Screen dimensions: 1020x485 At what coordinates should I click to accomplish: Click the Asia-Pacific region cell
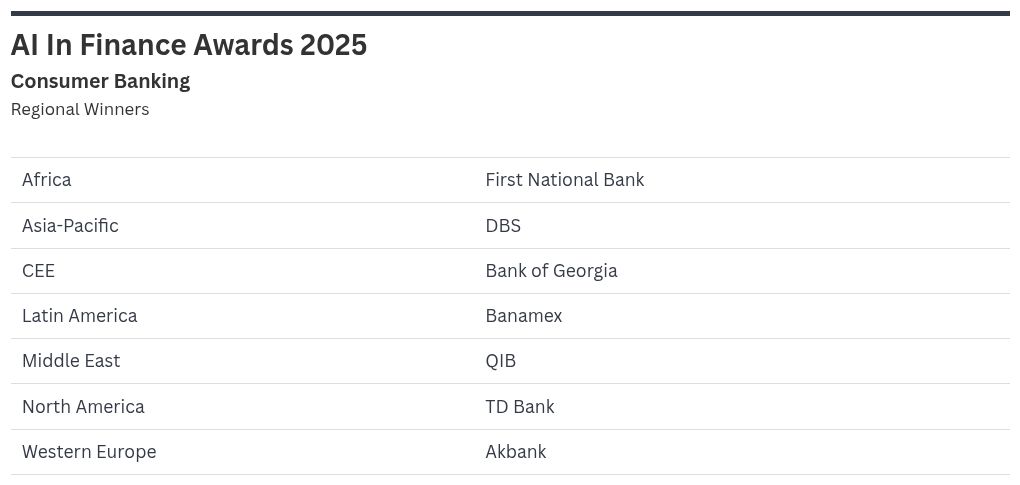[x=70, y=226]
